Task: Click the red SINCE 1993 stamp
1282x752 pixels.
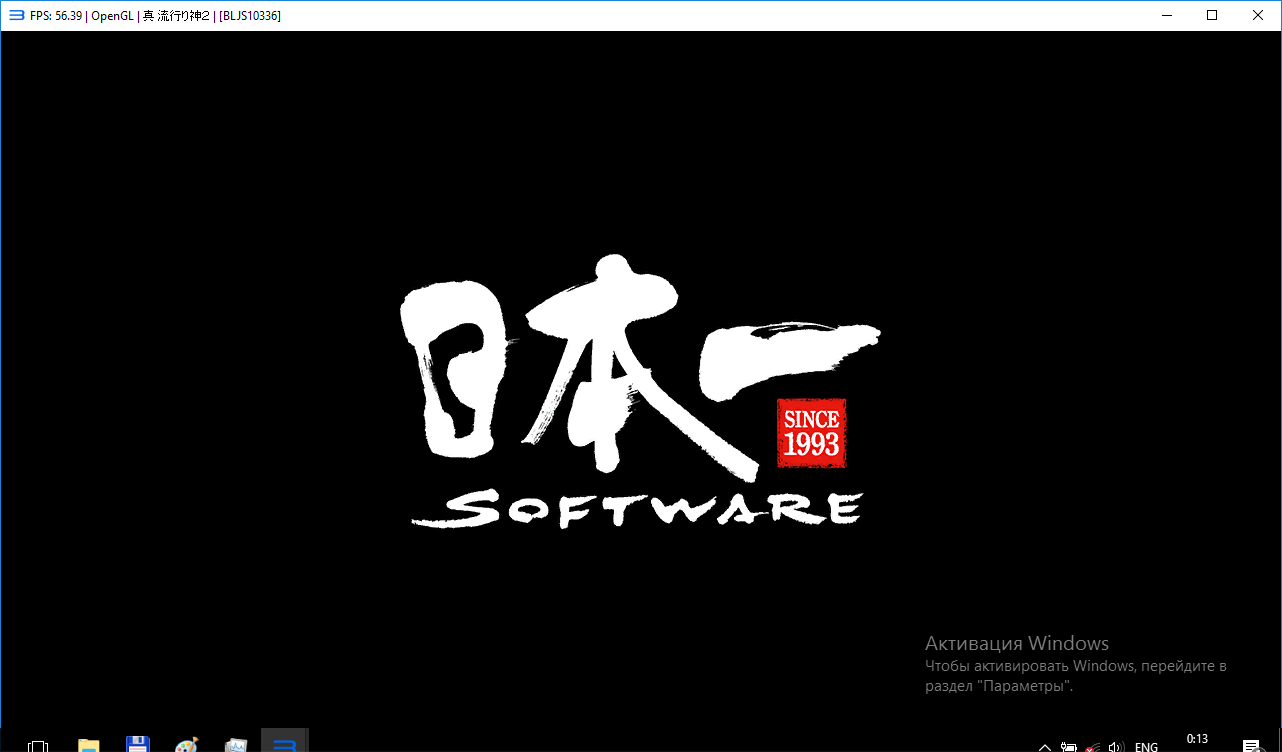Action: pos(811,433)
